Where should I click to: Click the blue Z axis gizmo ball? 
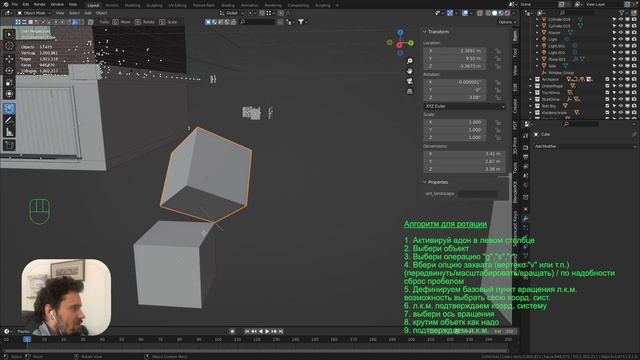point(400,32)
